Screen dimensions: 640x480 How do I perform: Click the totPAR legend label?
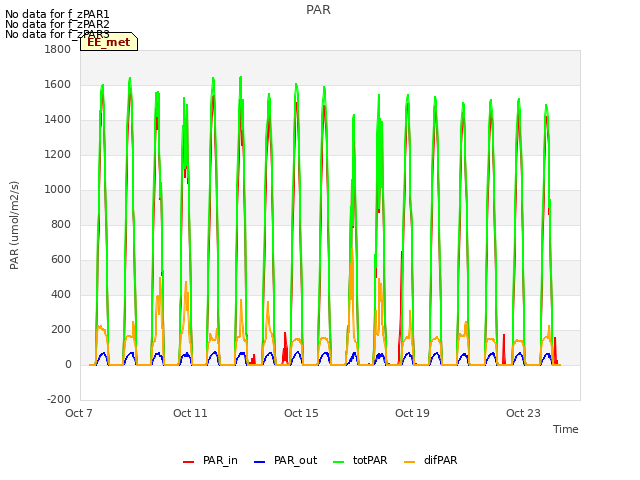[x=370, y=460]
